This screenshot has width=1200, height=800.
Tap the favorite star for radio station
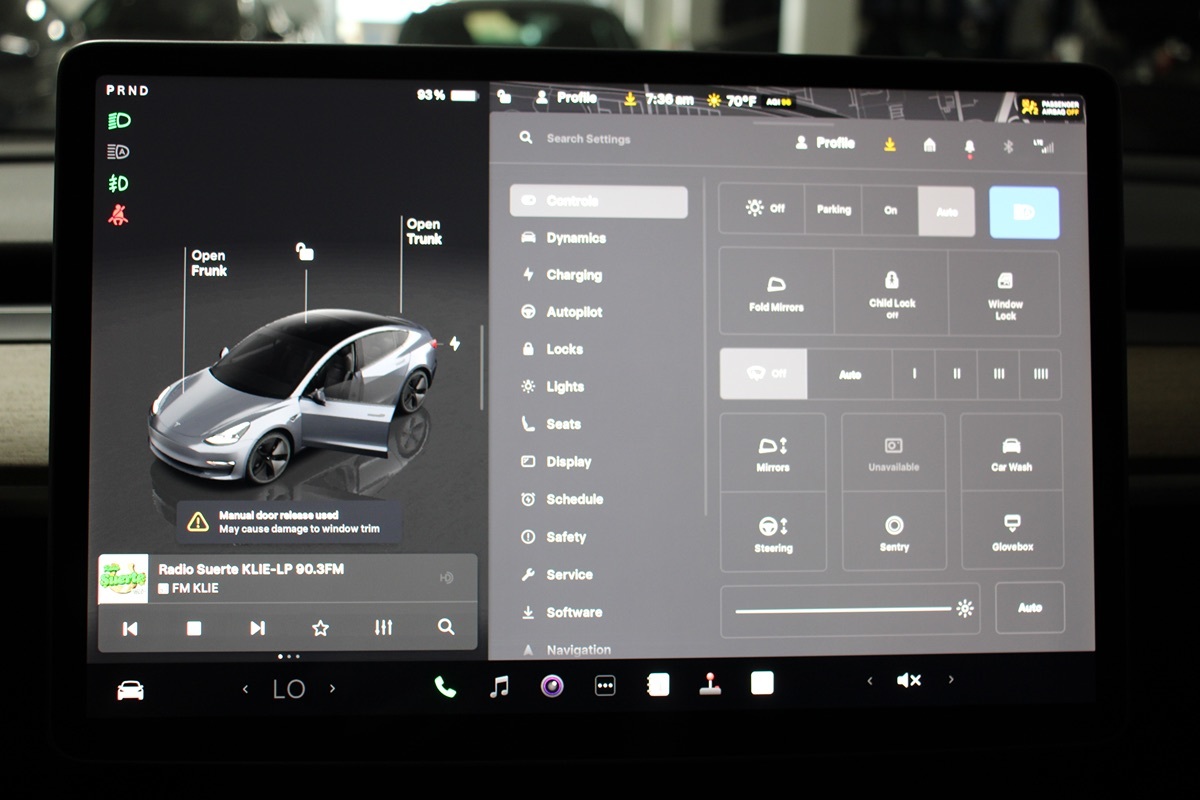(320, 628)
